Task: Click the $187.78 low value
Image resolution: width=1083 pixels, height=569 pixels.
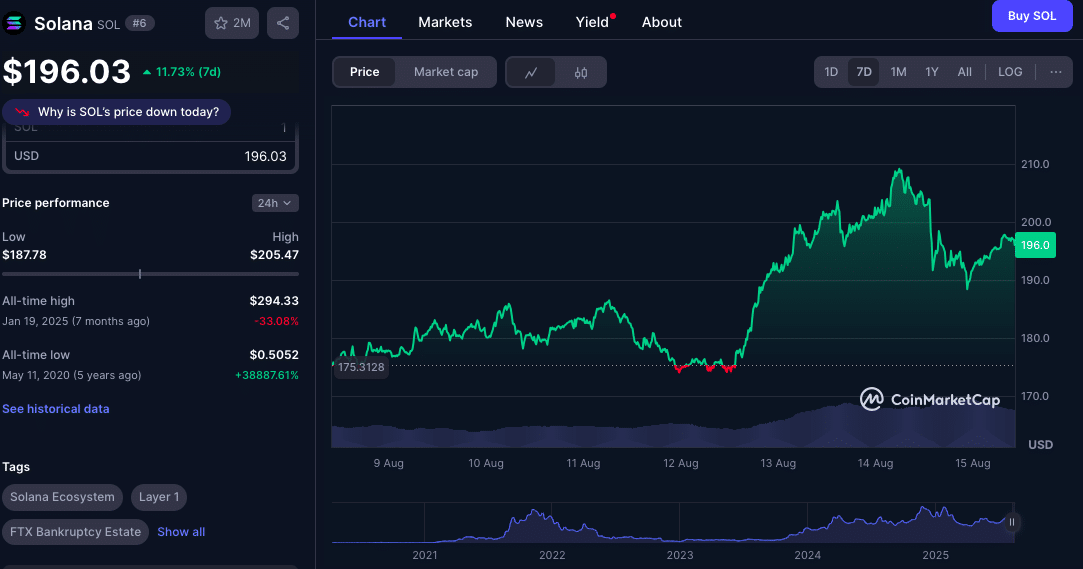Action: pos(24,255)
